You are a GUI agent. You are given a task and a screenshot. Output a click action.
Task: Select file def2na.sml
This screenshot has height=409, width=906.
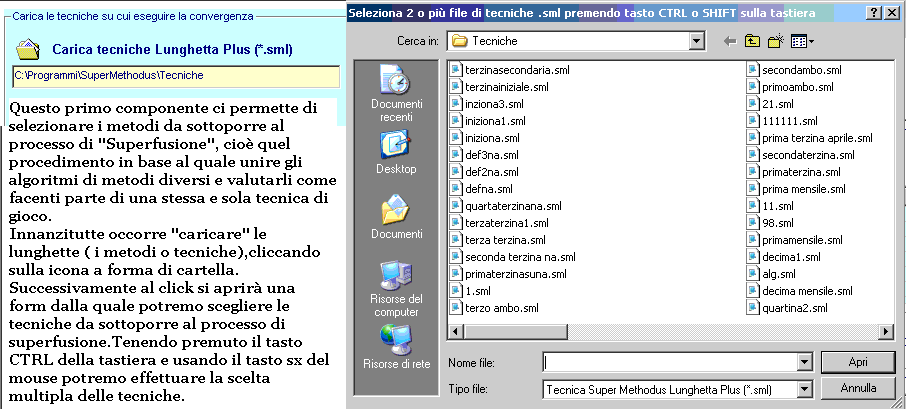pos(484,172)
